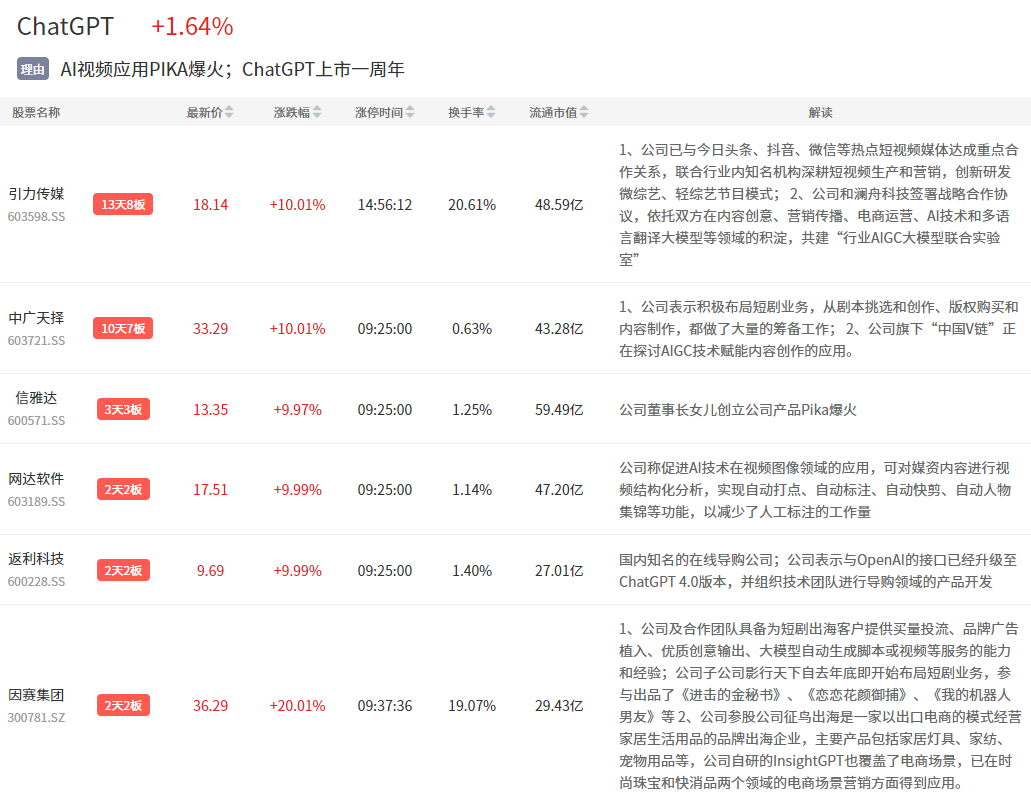
Task: Click stock code 603721.SS
Action: pyautogui.click(x=36, y=341)
